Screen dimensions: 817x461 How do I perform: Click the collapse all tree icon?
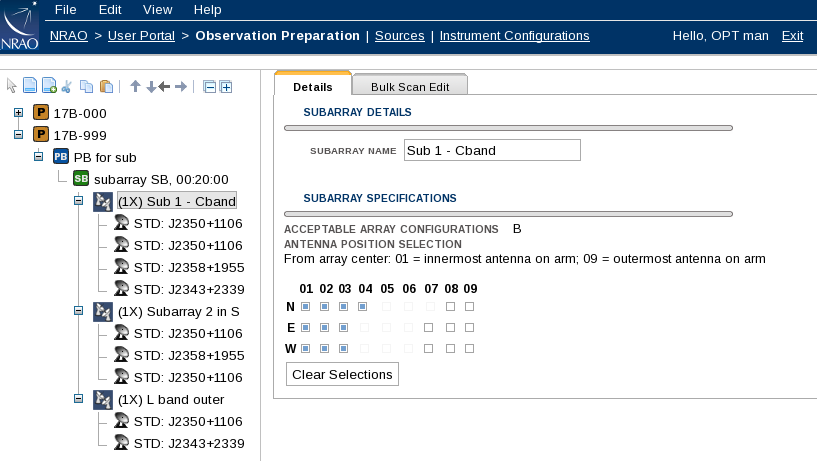pyautogui.click(x=209, y=87)
